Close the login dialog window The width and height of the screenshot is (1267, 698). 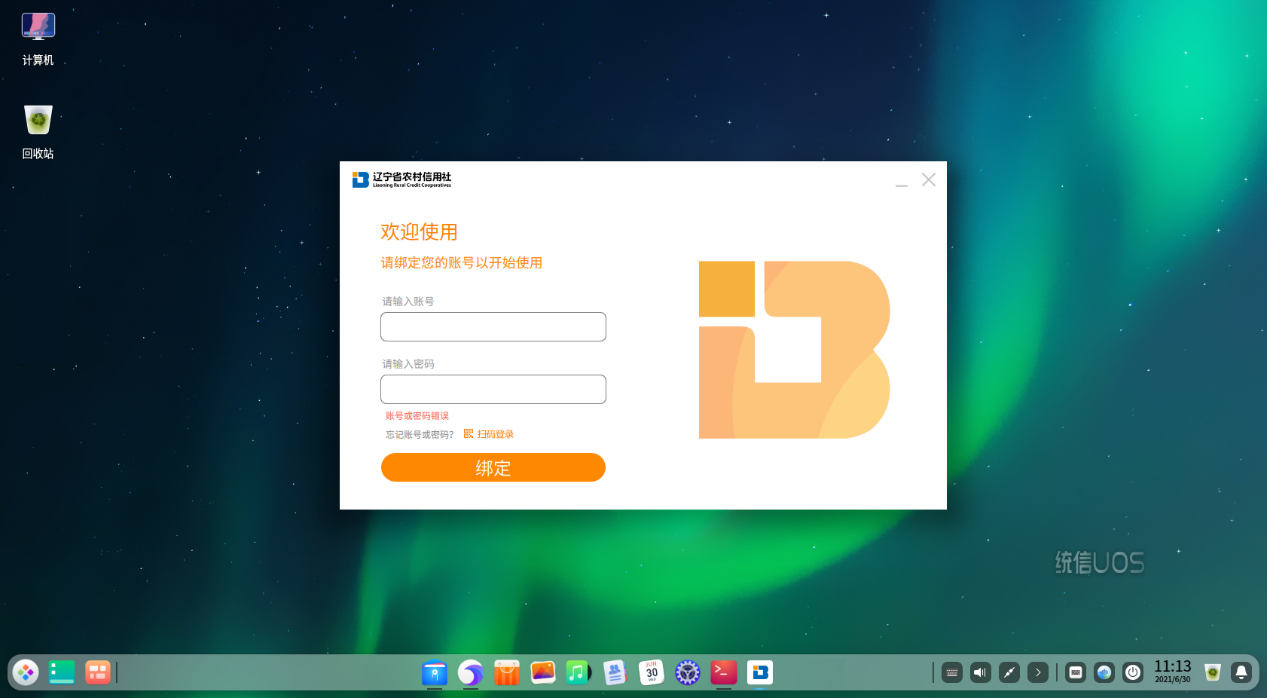(x=929, y=180)
